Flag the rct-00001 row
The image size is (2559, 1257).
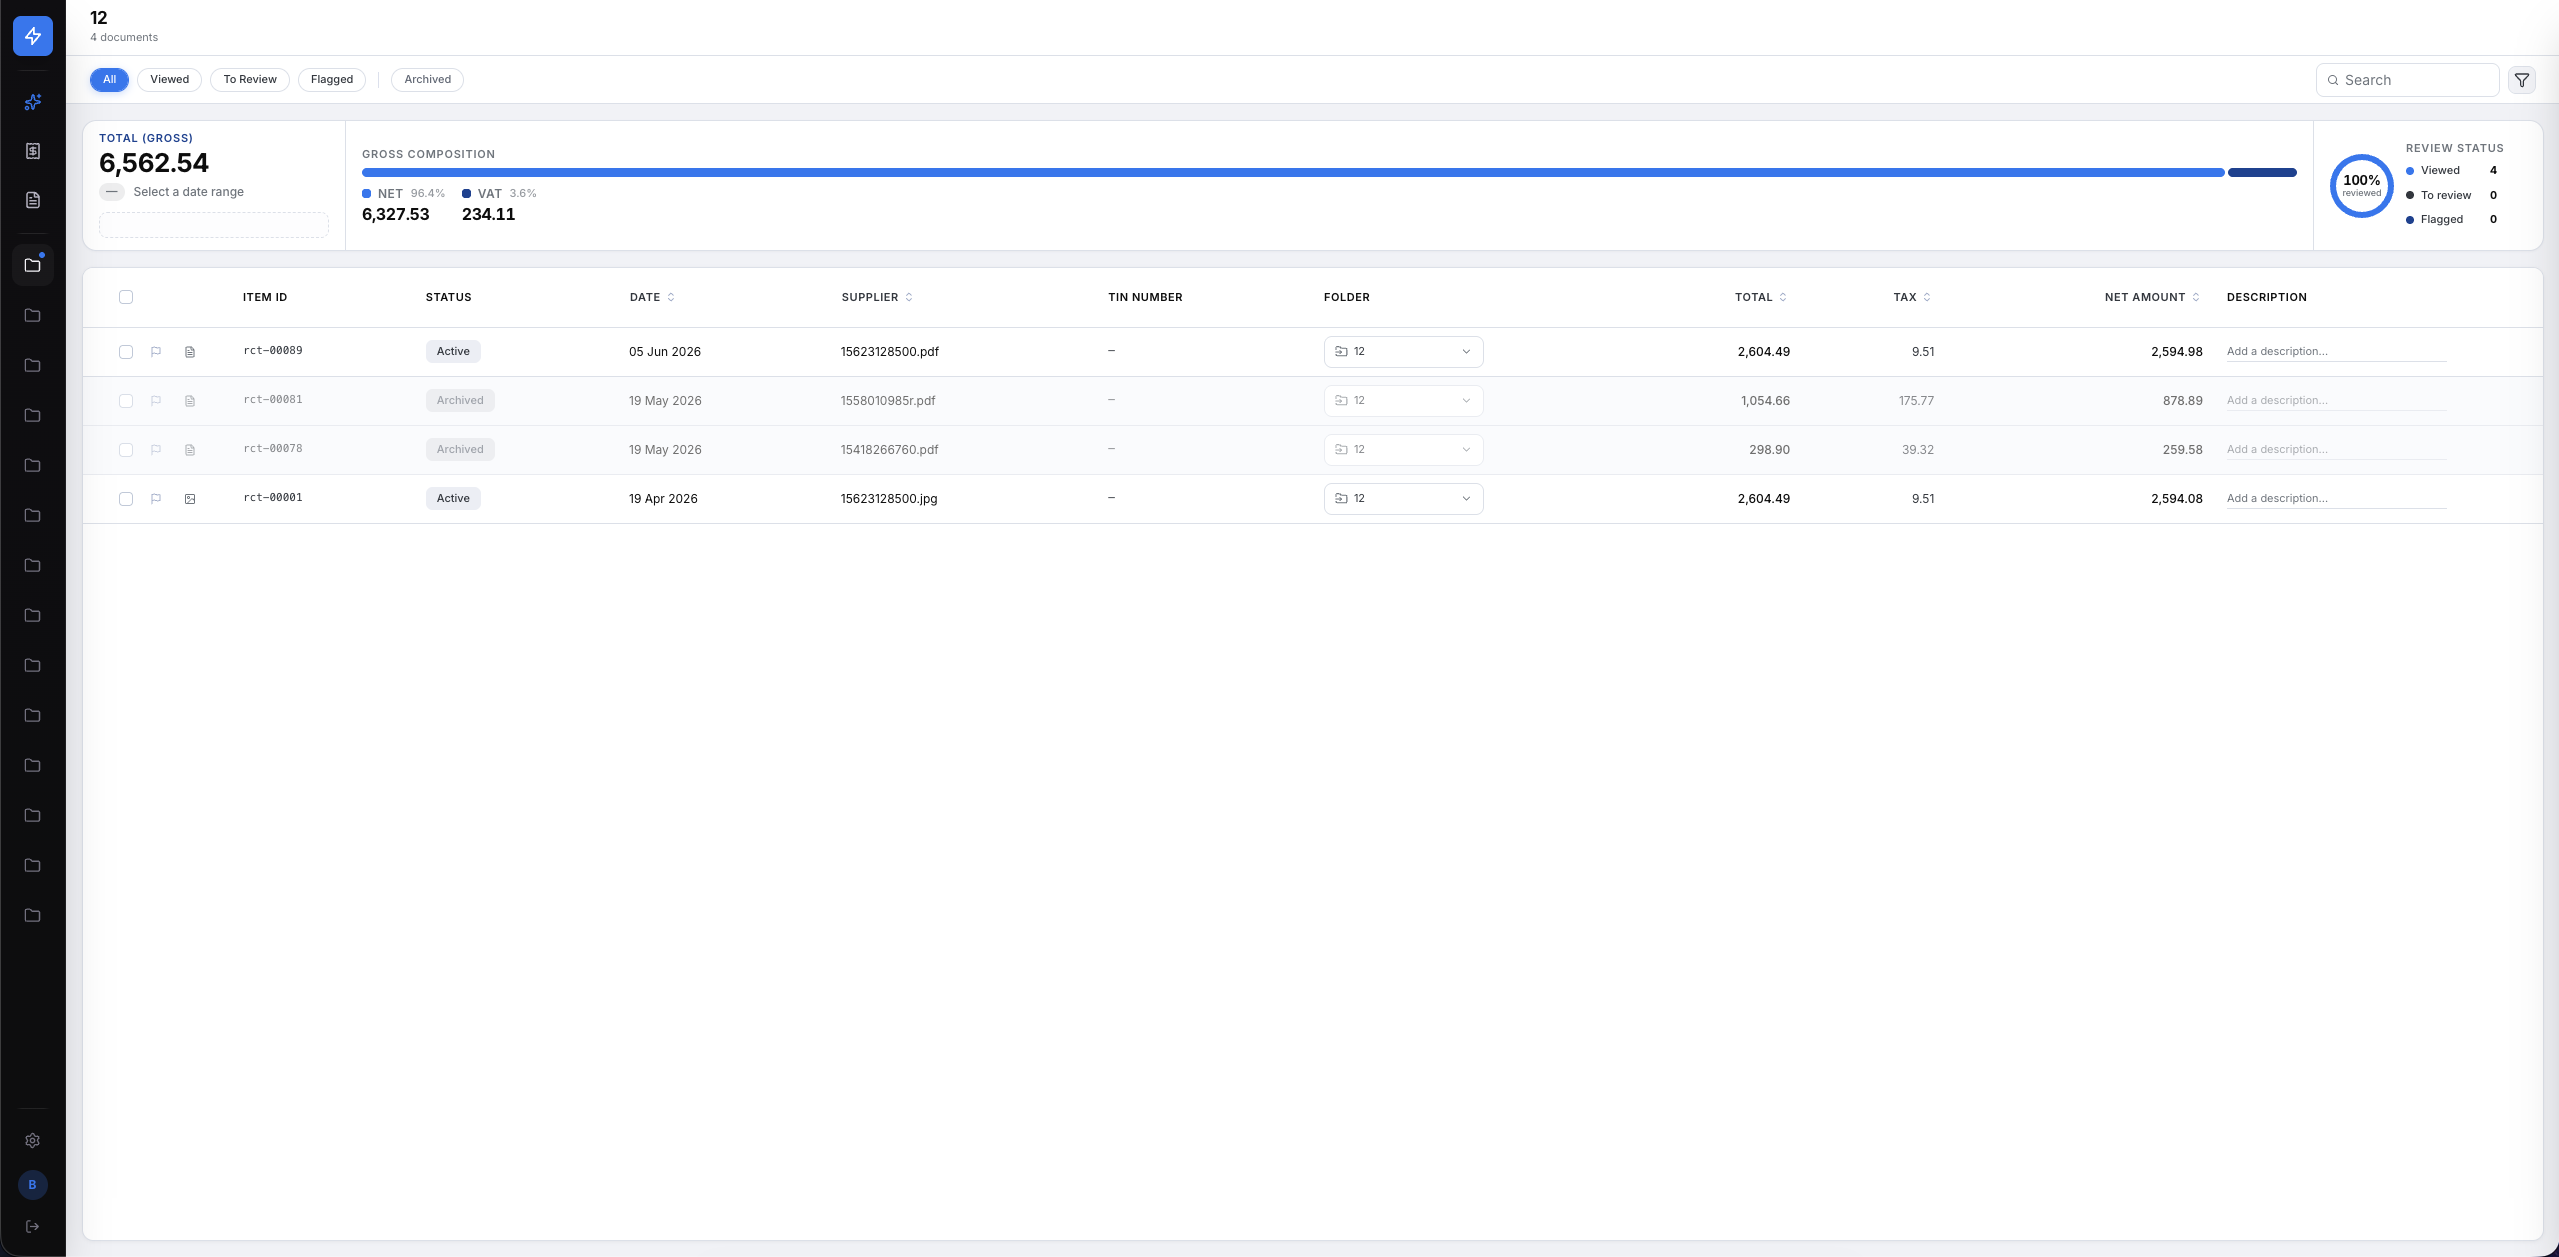click(156, 499)
